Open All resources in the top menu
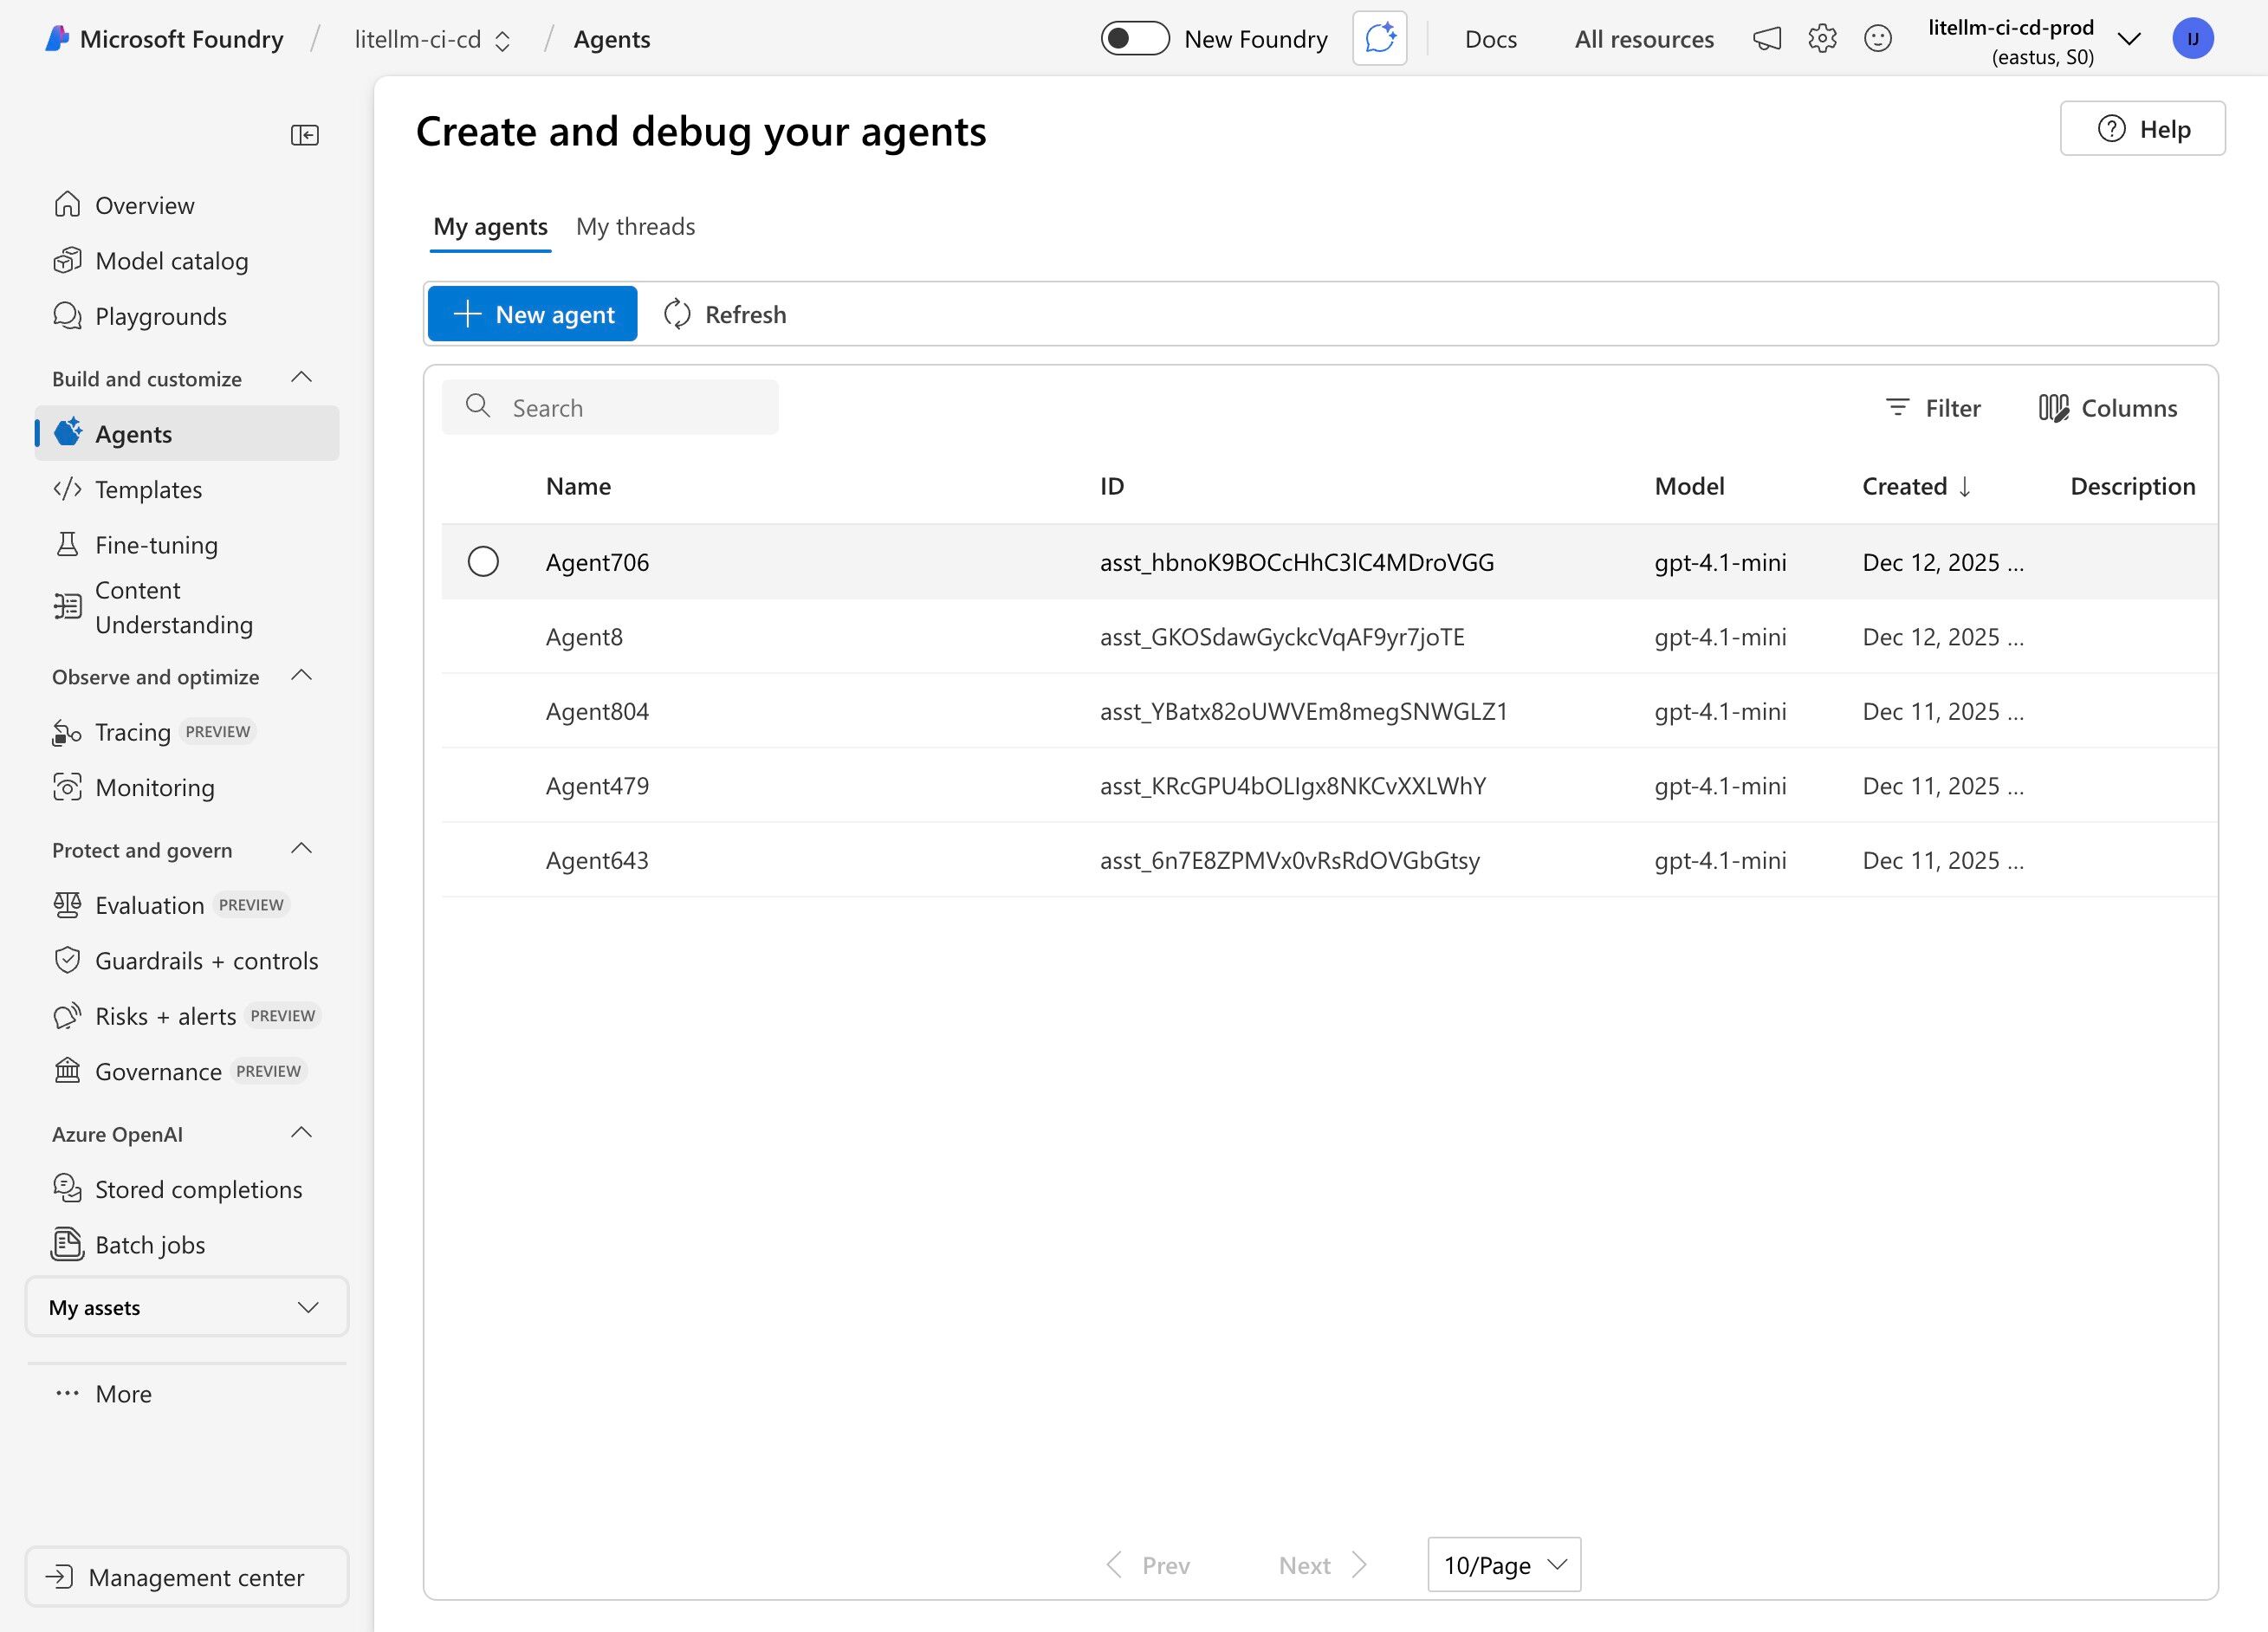Viewport: 2268px width, 1632px height. [x=1644, y=38]
